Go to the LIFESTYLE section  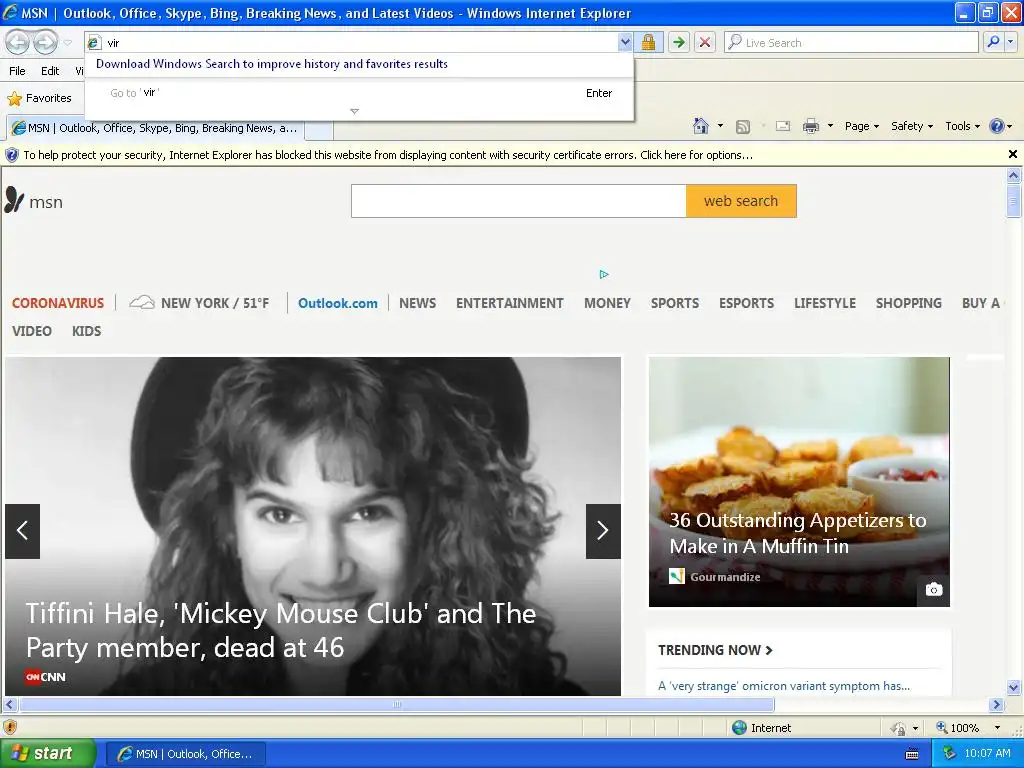click(825, 303)
